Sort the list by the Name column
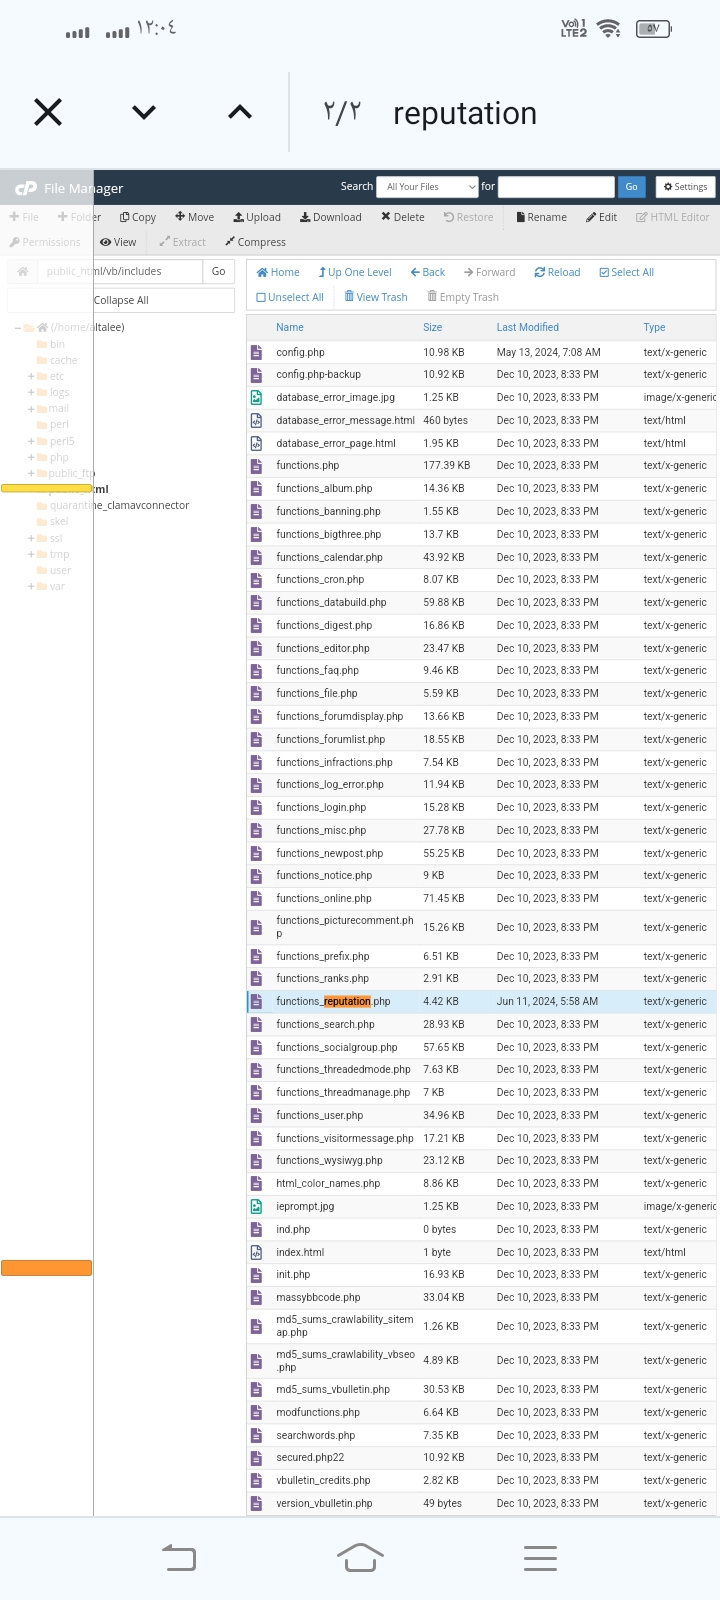The height and width of the screenshot is (1600, 720). (290, 327)
